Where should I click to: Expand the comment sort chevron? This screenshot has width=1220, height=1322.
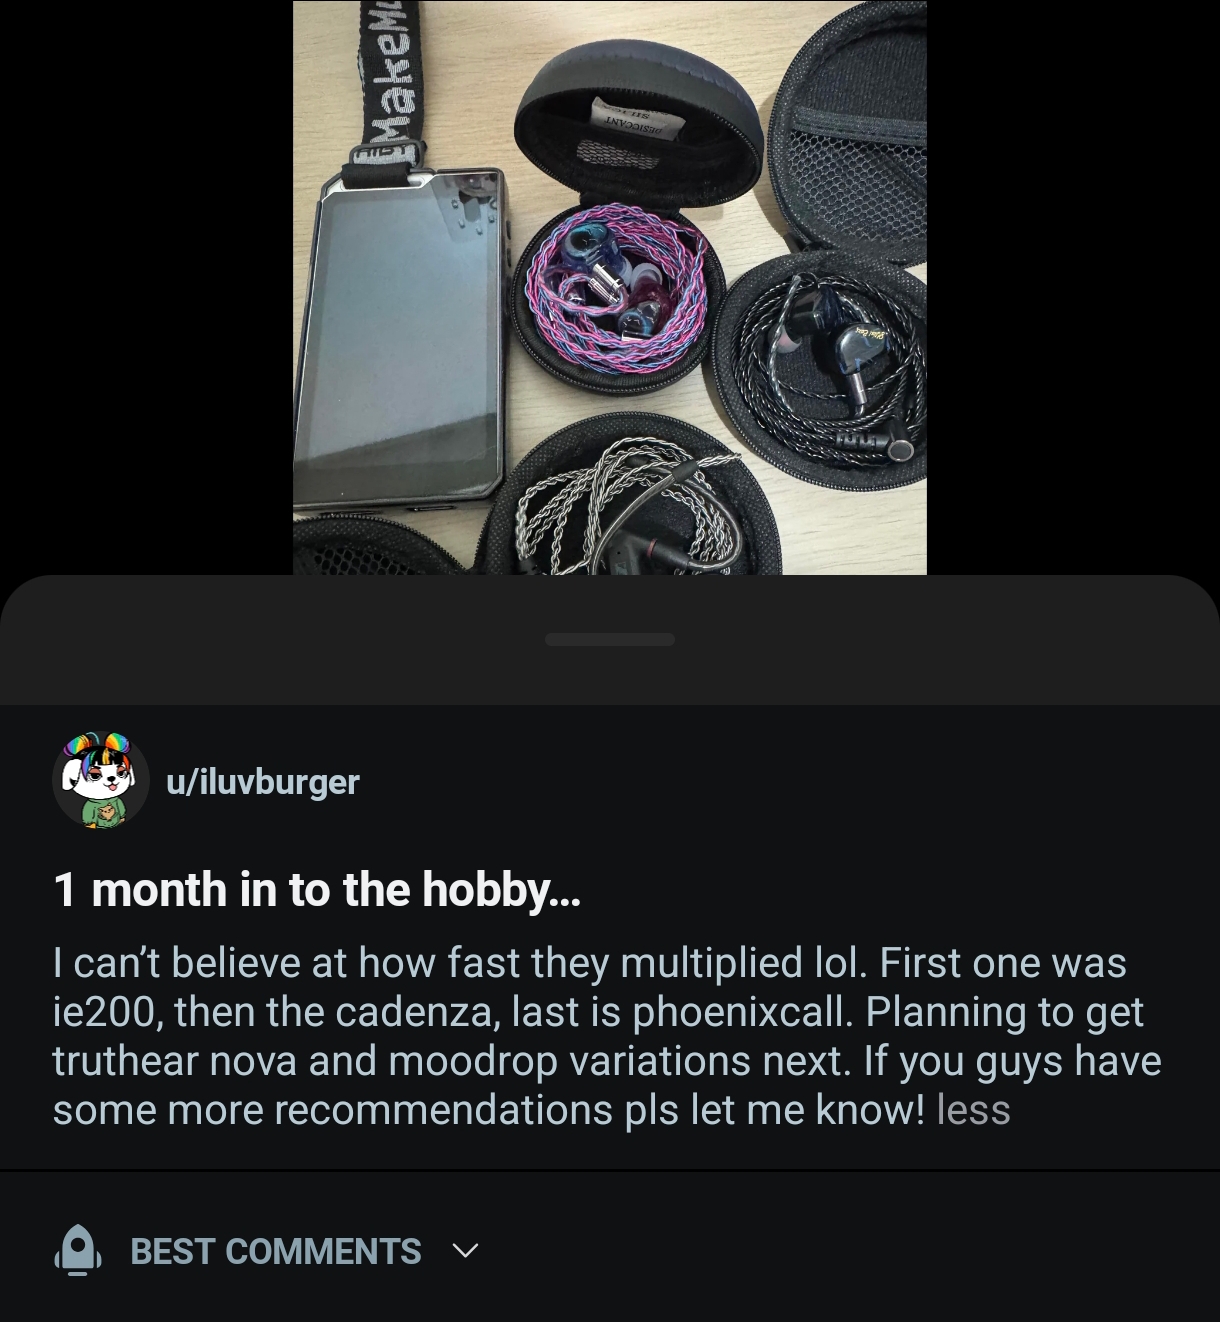465,1251
